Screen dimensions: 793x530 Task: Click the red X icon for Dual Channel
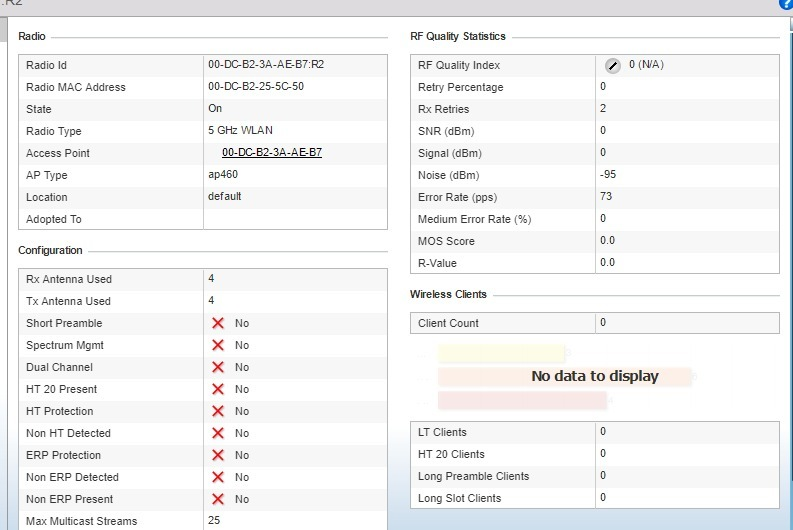[x=218, y=367]
